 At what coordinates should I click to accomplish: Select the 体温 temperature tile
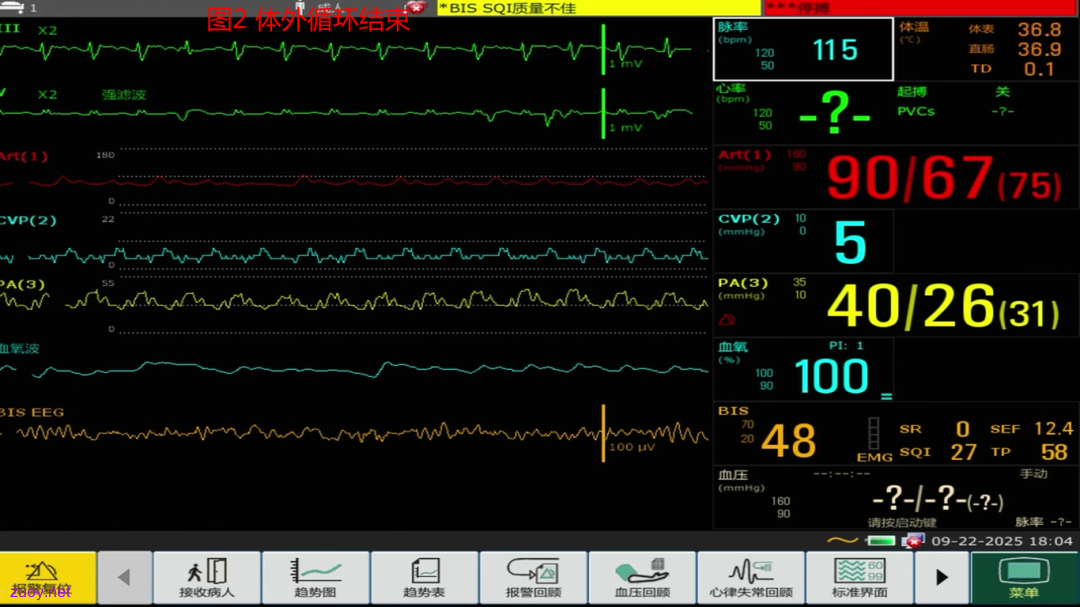(x=986, y=50)
